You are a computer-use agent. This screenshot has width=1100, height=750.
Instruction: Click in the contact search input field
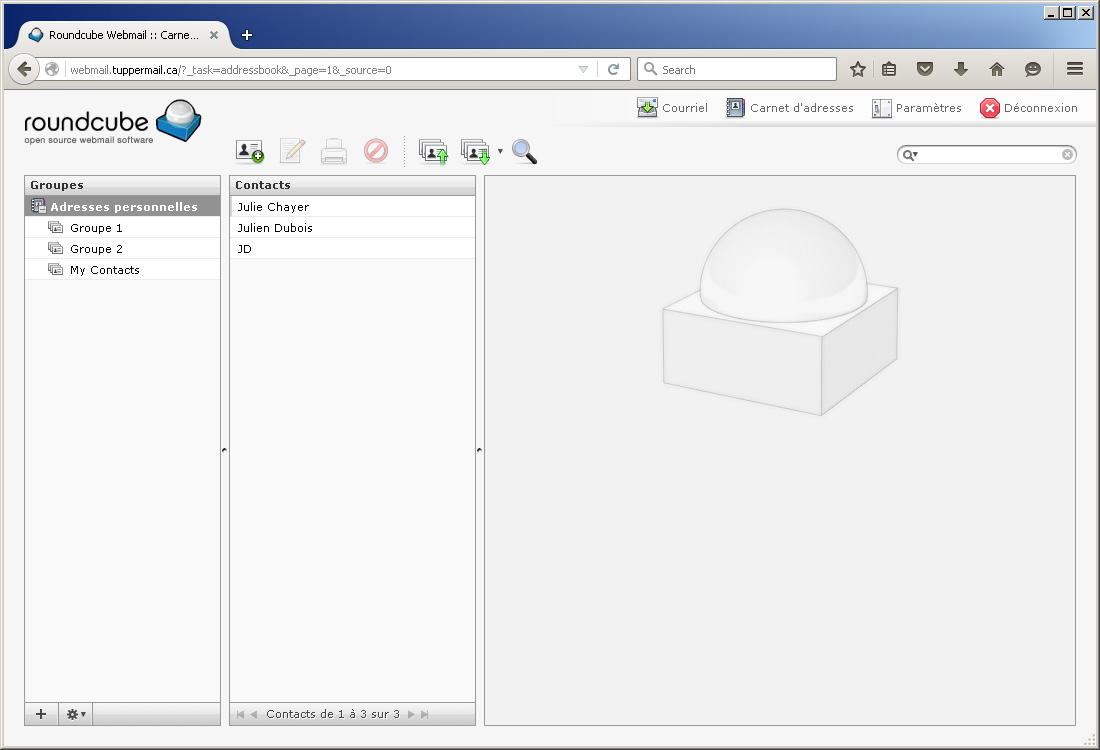(988, 155)
